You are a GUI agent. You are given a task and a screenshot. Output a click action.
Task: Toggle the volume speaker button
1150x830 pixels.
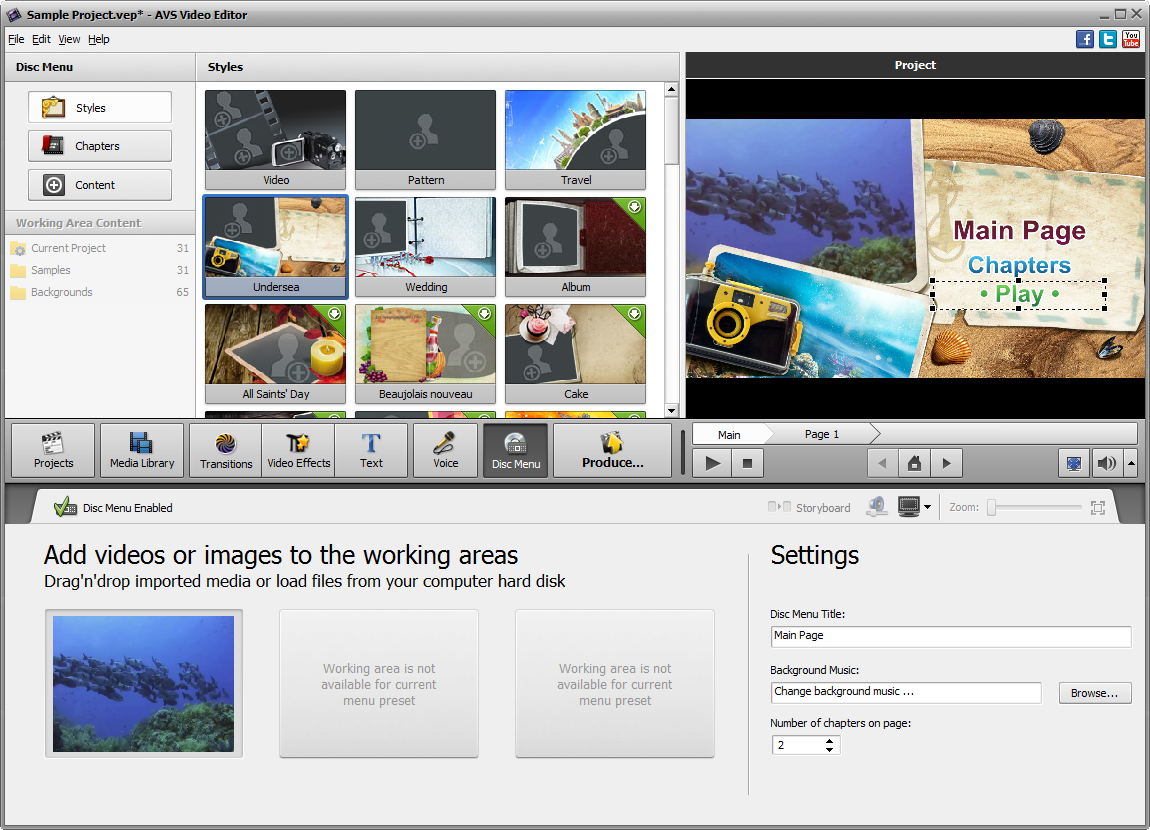click(1106, 463)
